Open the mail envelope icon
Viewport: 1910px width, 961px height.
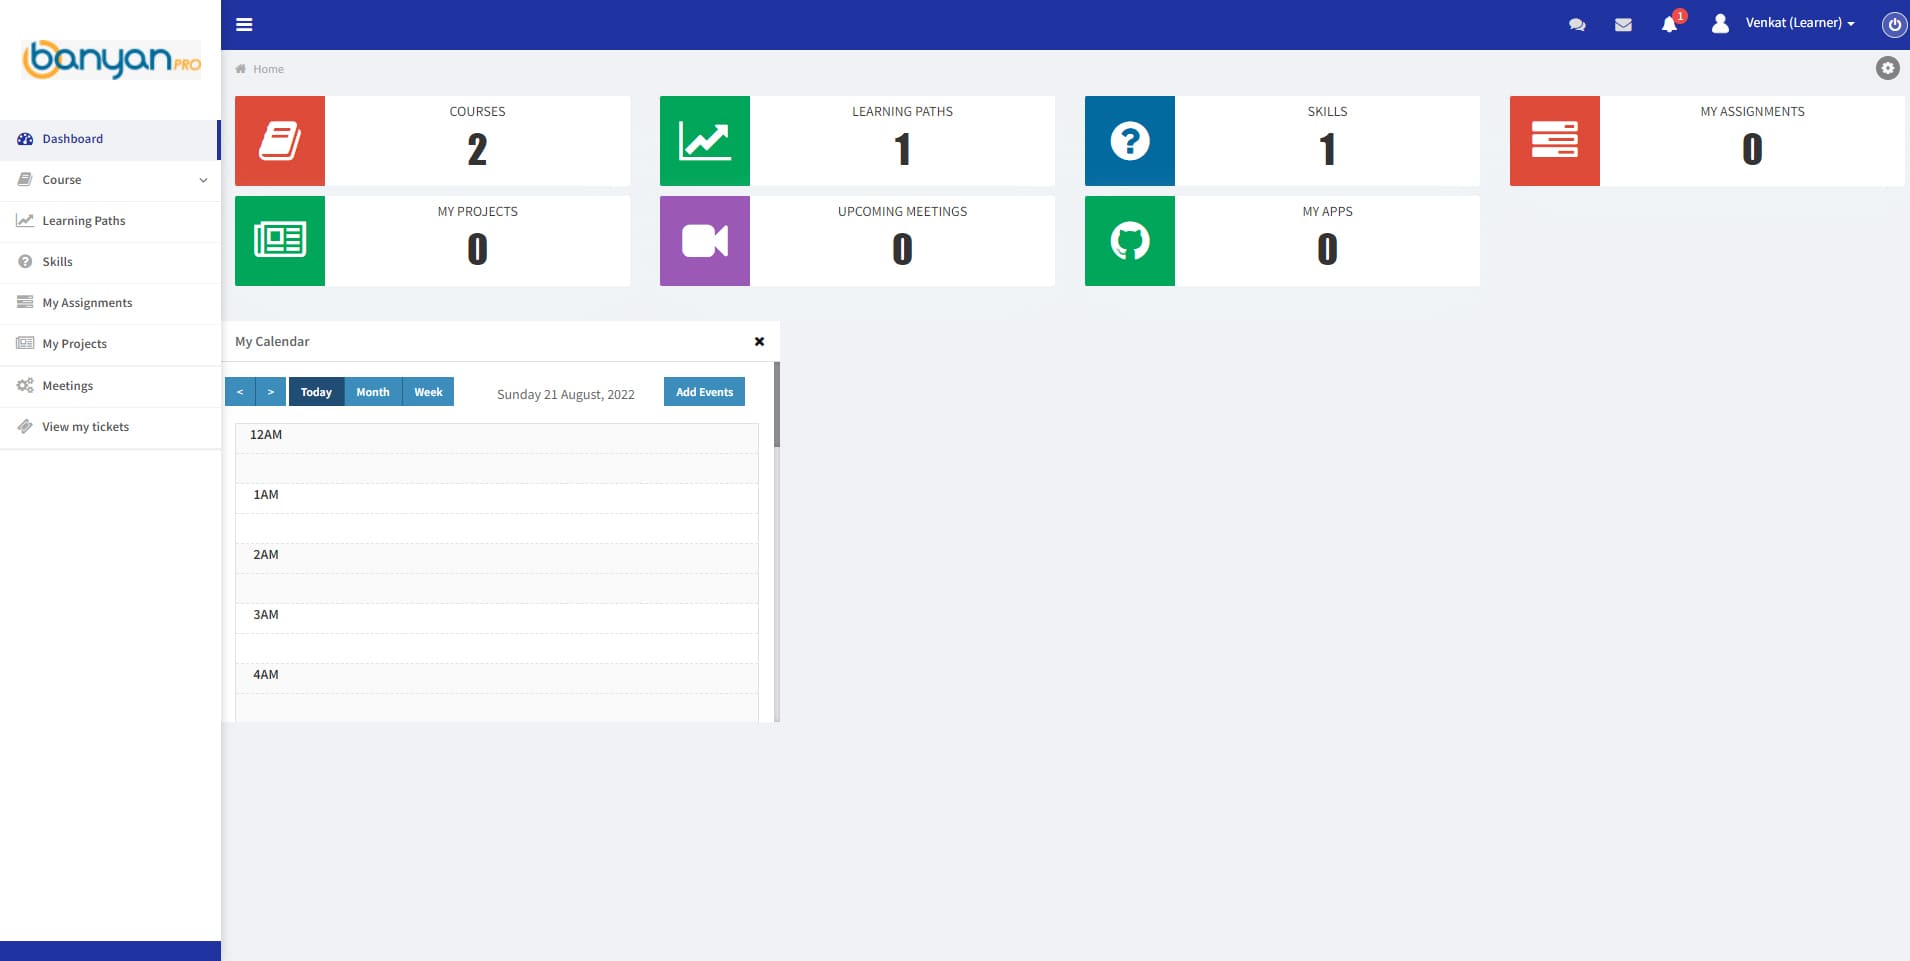point(1623,25)
